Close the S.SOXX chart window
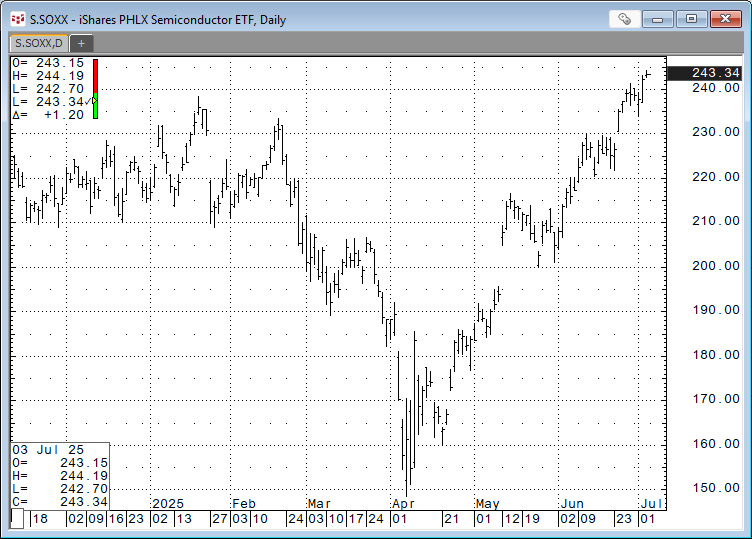This screenshot has height=539, width=752. pos(725,18)
